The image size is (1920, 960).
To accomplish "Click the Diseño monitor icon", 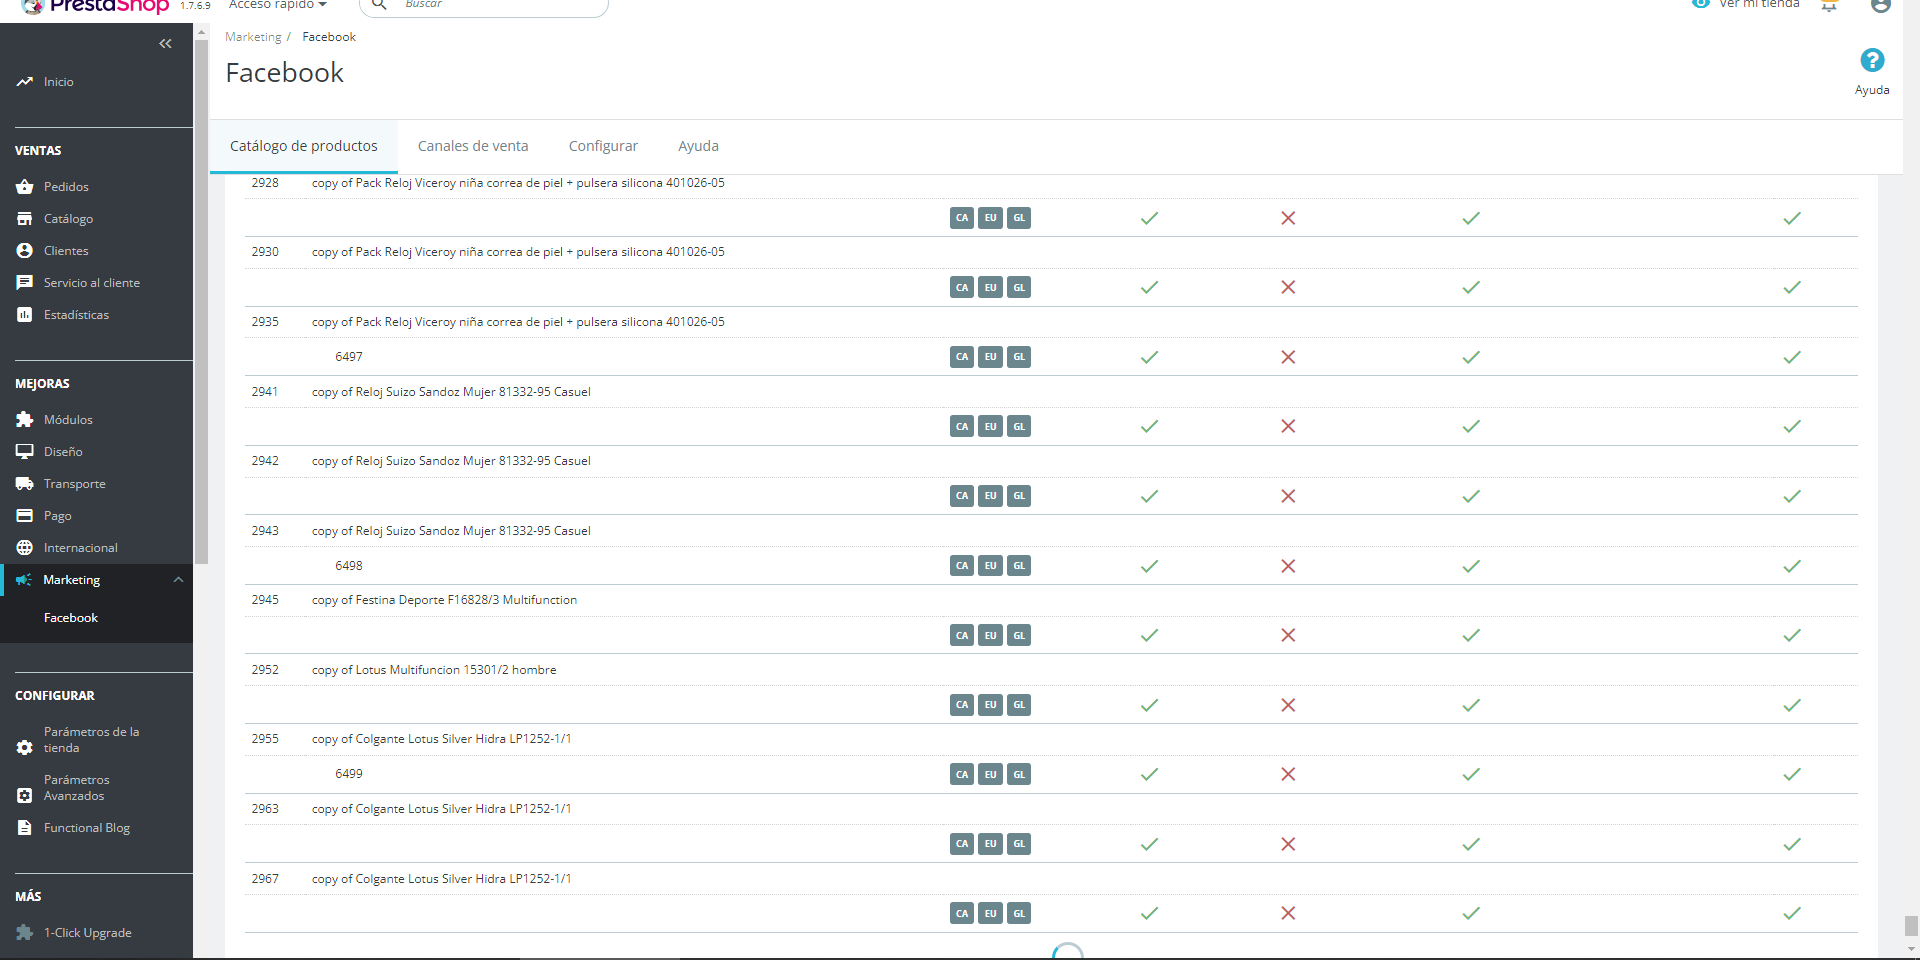I will click(25, 452).
